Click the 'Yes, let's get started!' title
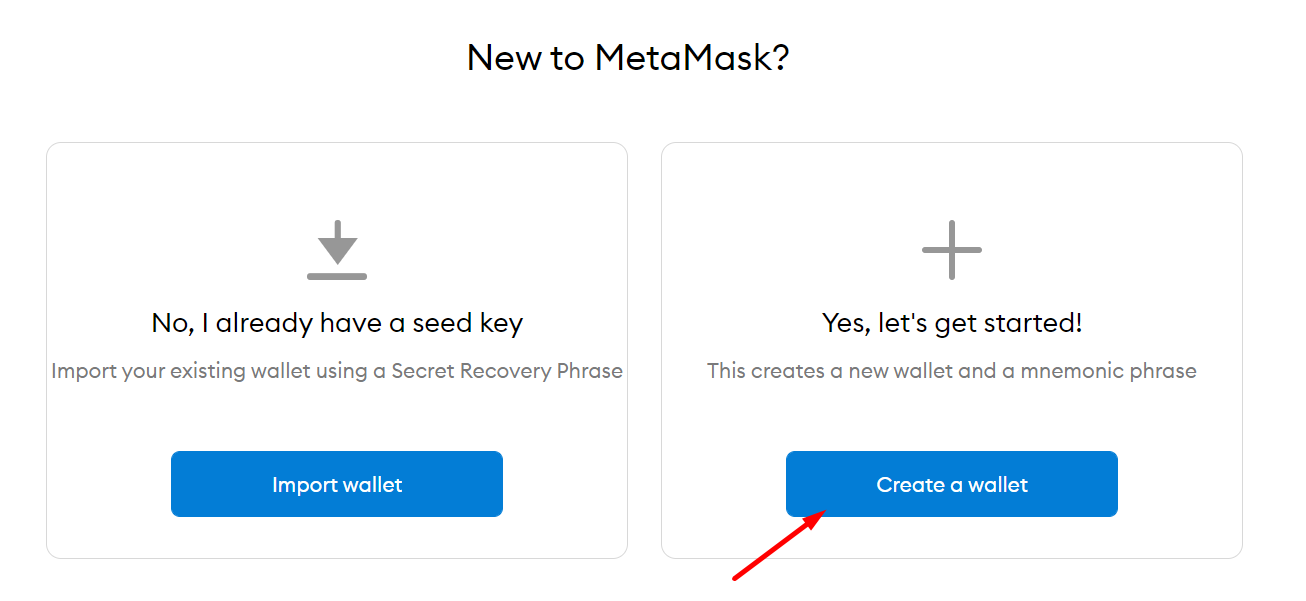The width and height of the screenshot is (1306, 601). pos(951,323)
